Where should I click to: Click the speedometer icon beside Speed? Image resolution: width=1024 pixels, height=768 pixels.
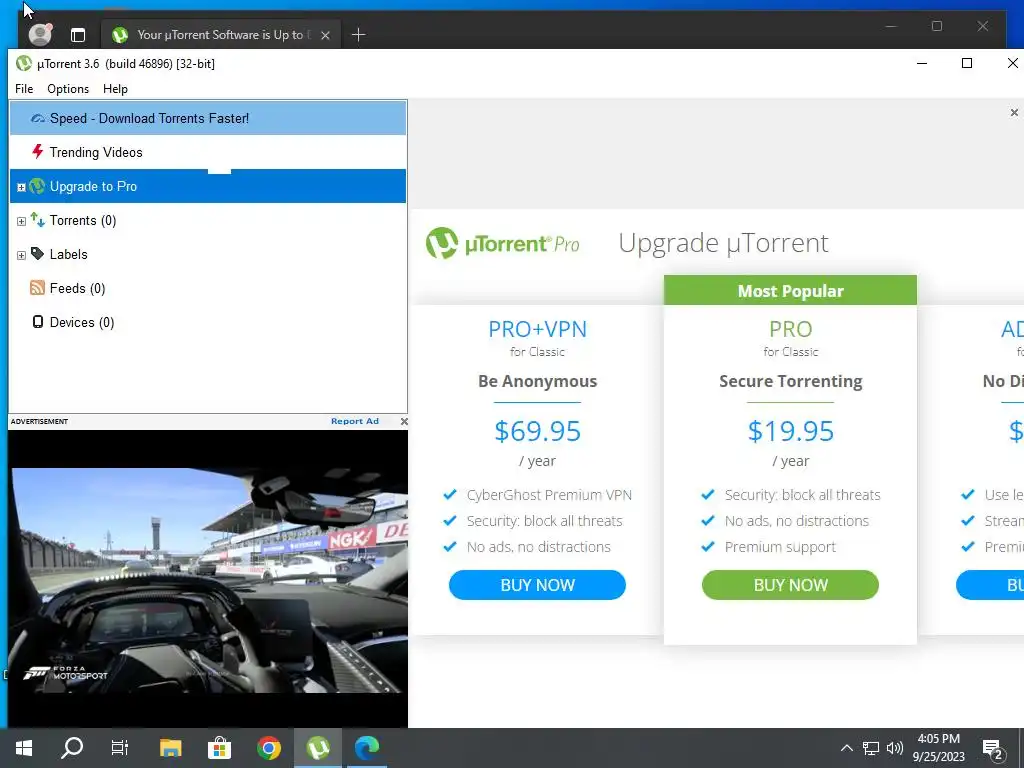coord(38,118)
